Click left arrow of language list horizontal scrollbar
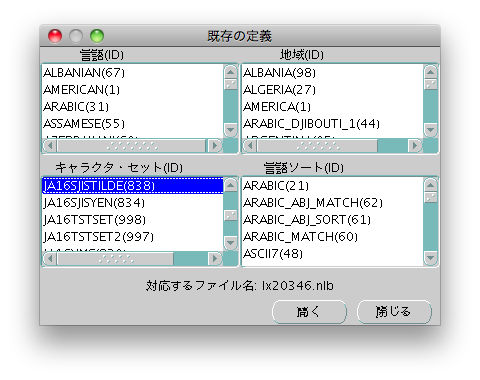480x380 pixels. click(50, 146)
